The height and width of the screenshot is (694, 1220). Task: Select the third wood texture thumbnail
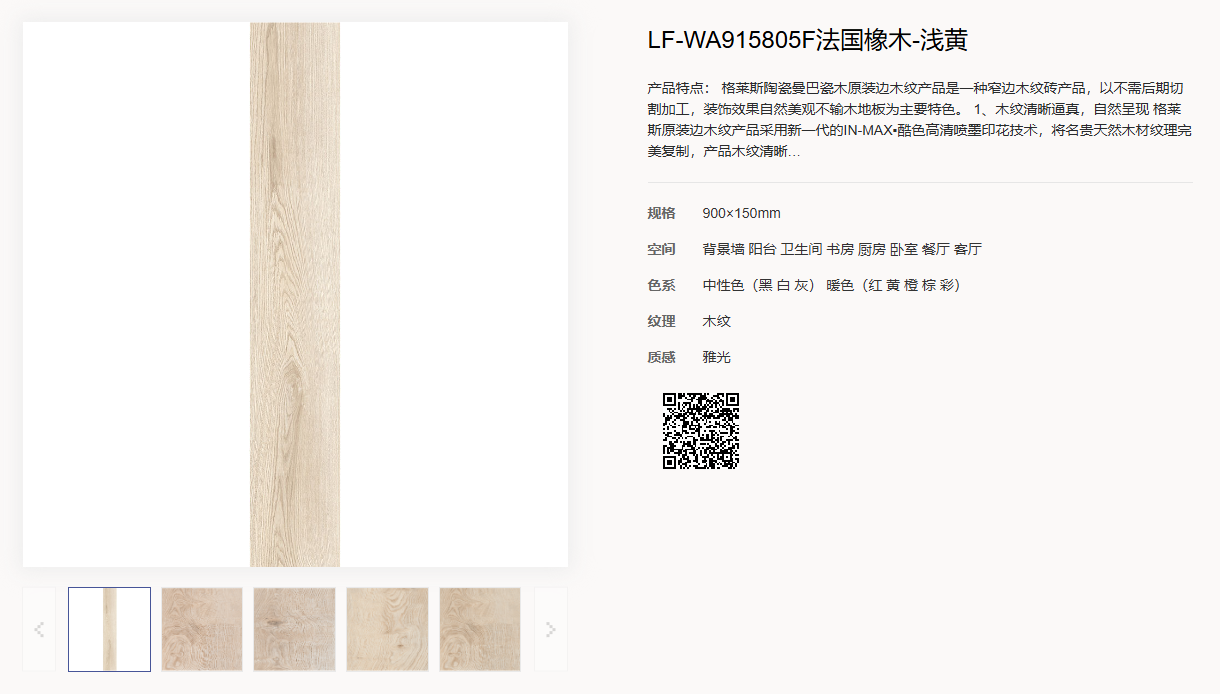294,629
